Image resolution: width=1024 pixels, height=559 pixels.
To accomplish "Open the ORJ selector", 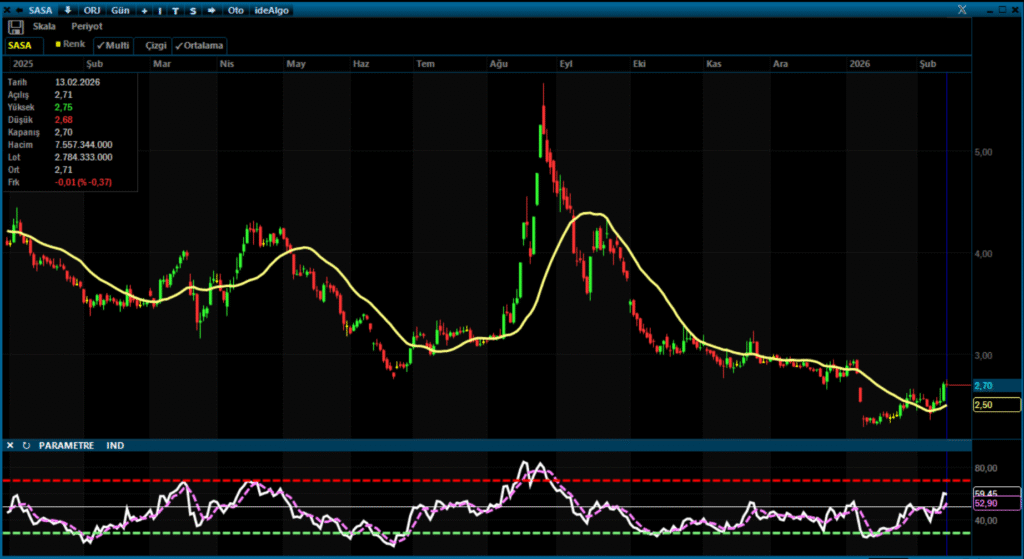I will (x=92, y=10).
